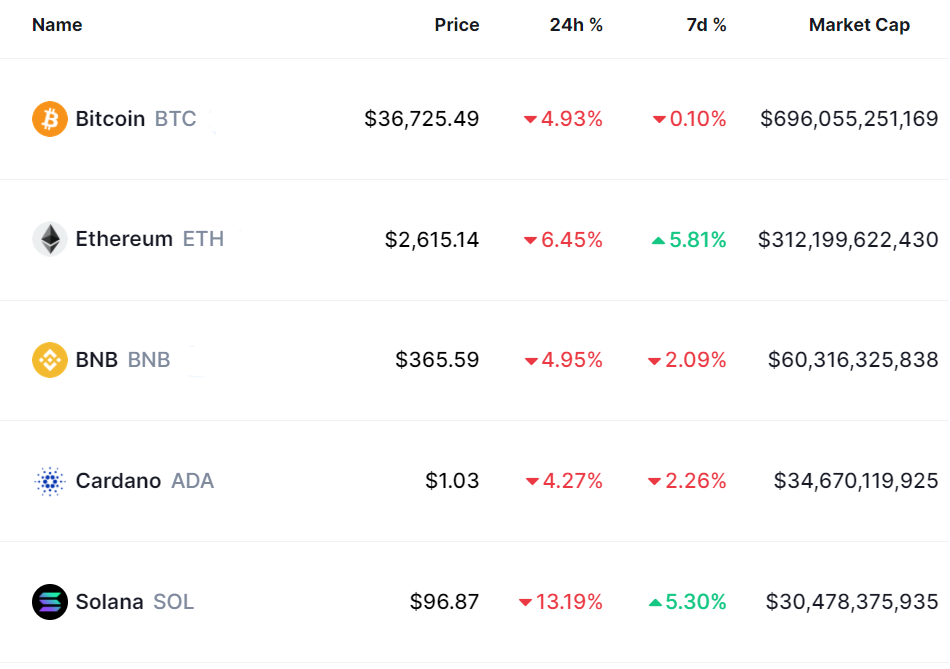Click the Solana logo icon

coord(50,602)
